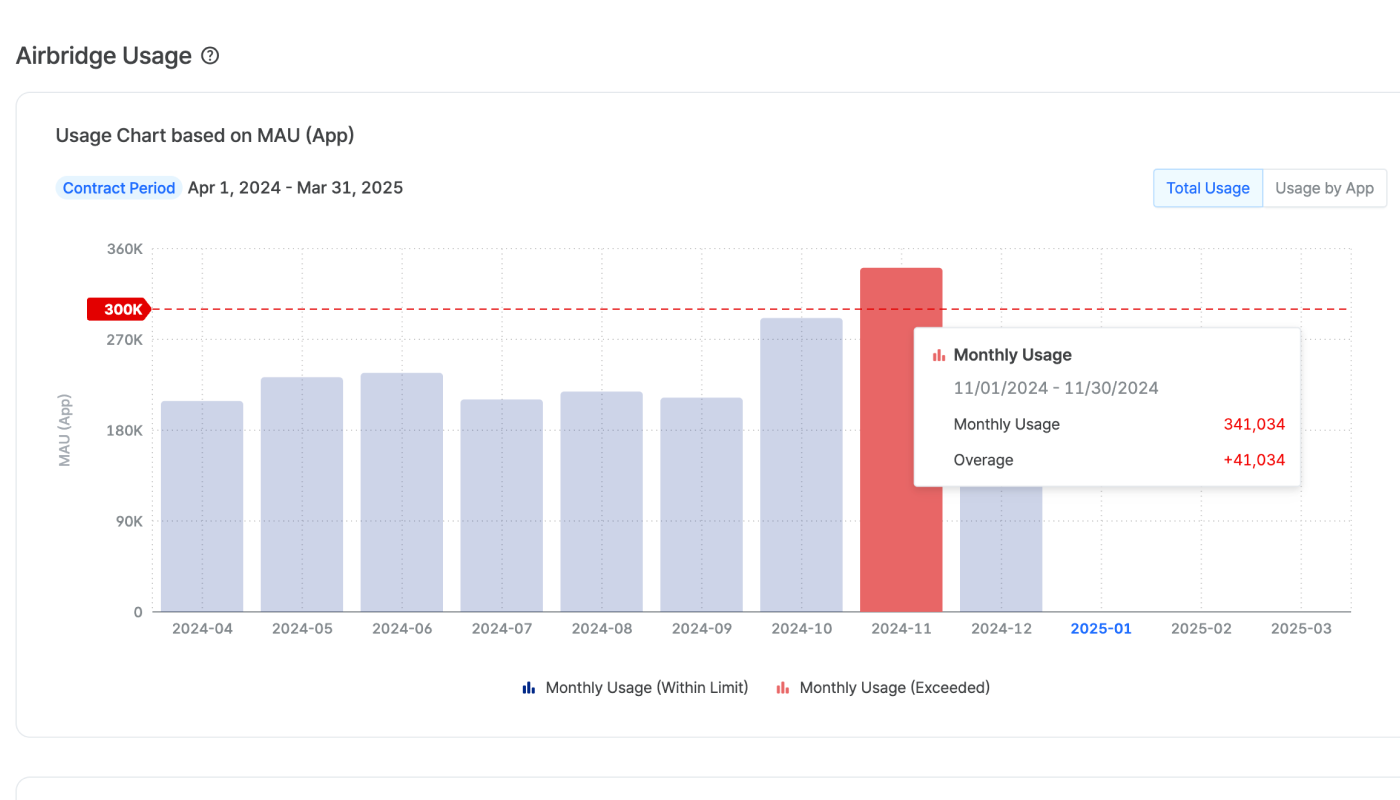This screenshot has width=1400, height=800.
Task: Click the 2025-01 axis label
Action: 1101,629
